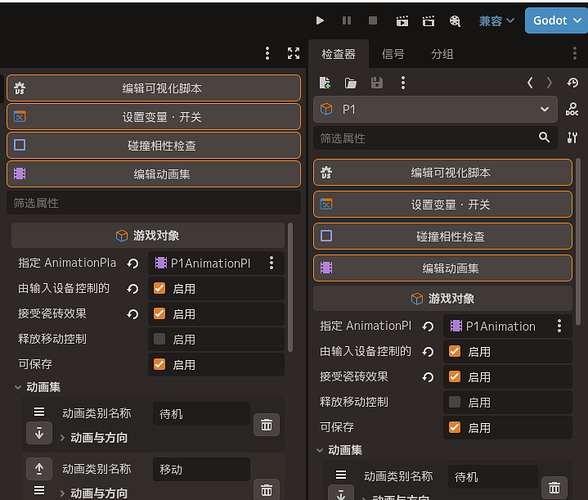Click inspector 编辑可视化脚本 button
The height and width of the screenshot is (500, 588).
443,173
